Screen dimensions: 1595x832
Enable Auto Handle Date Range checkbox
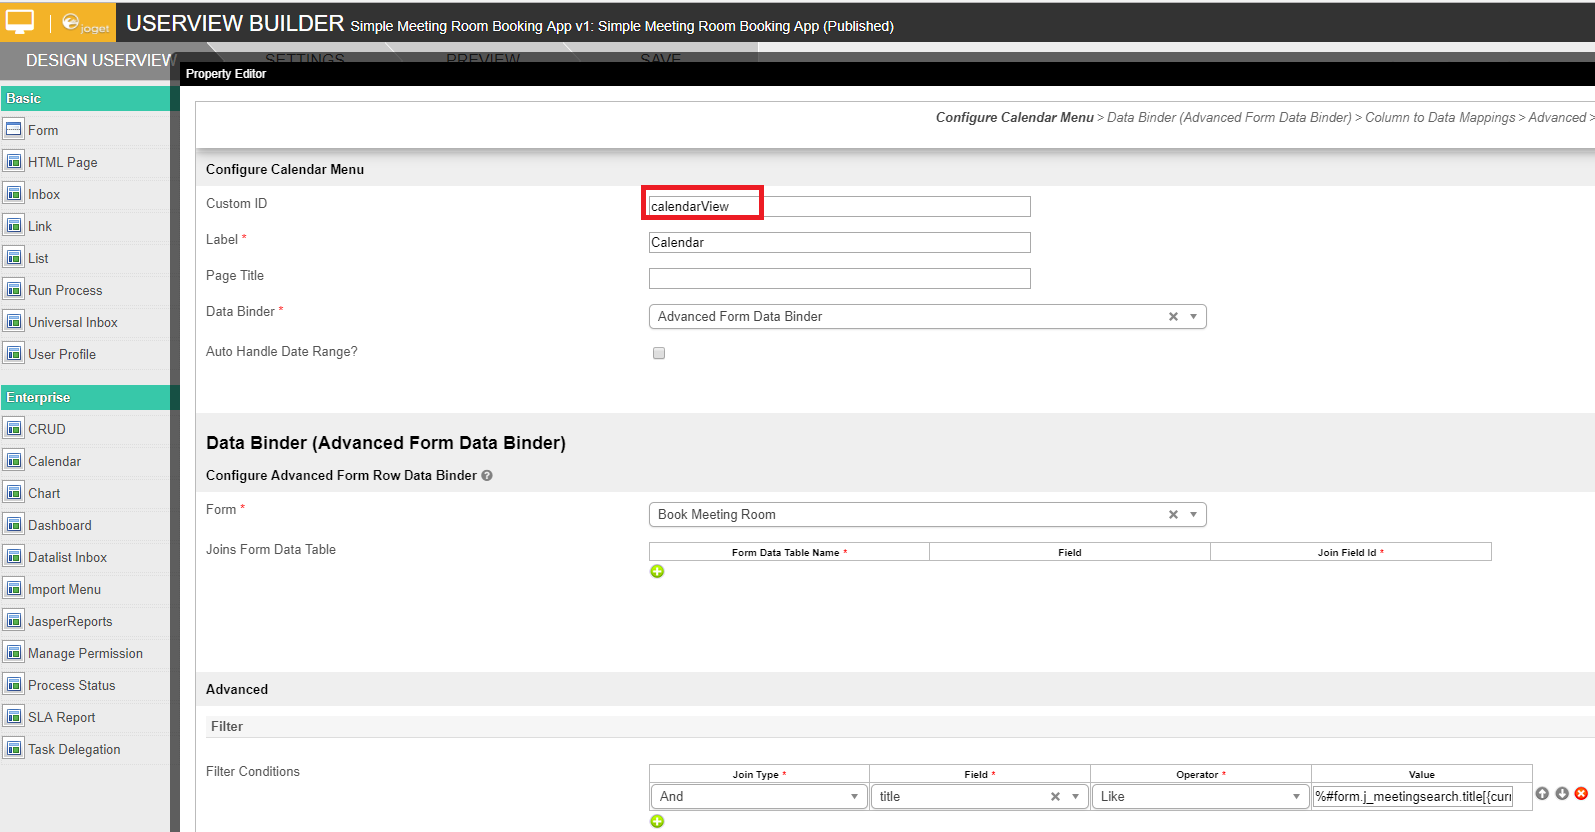(x=659, y=353)
